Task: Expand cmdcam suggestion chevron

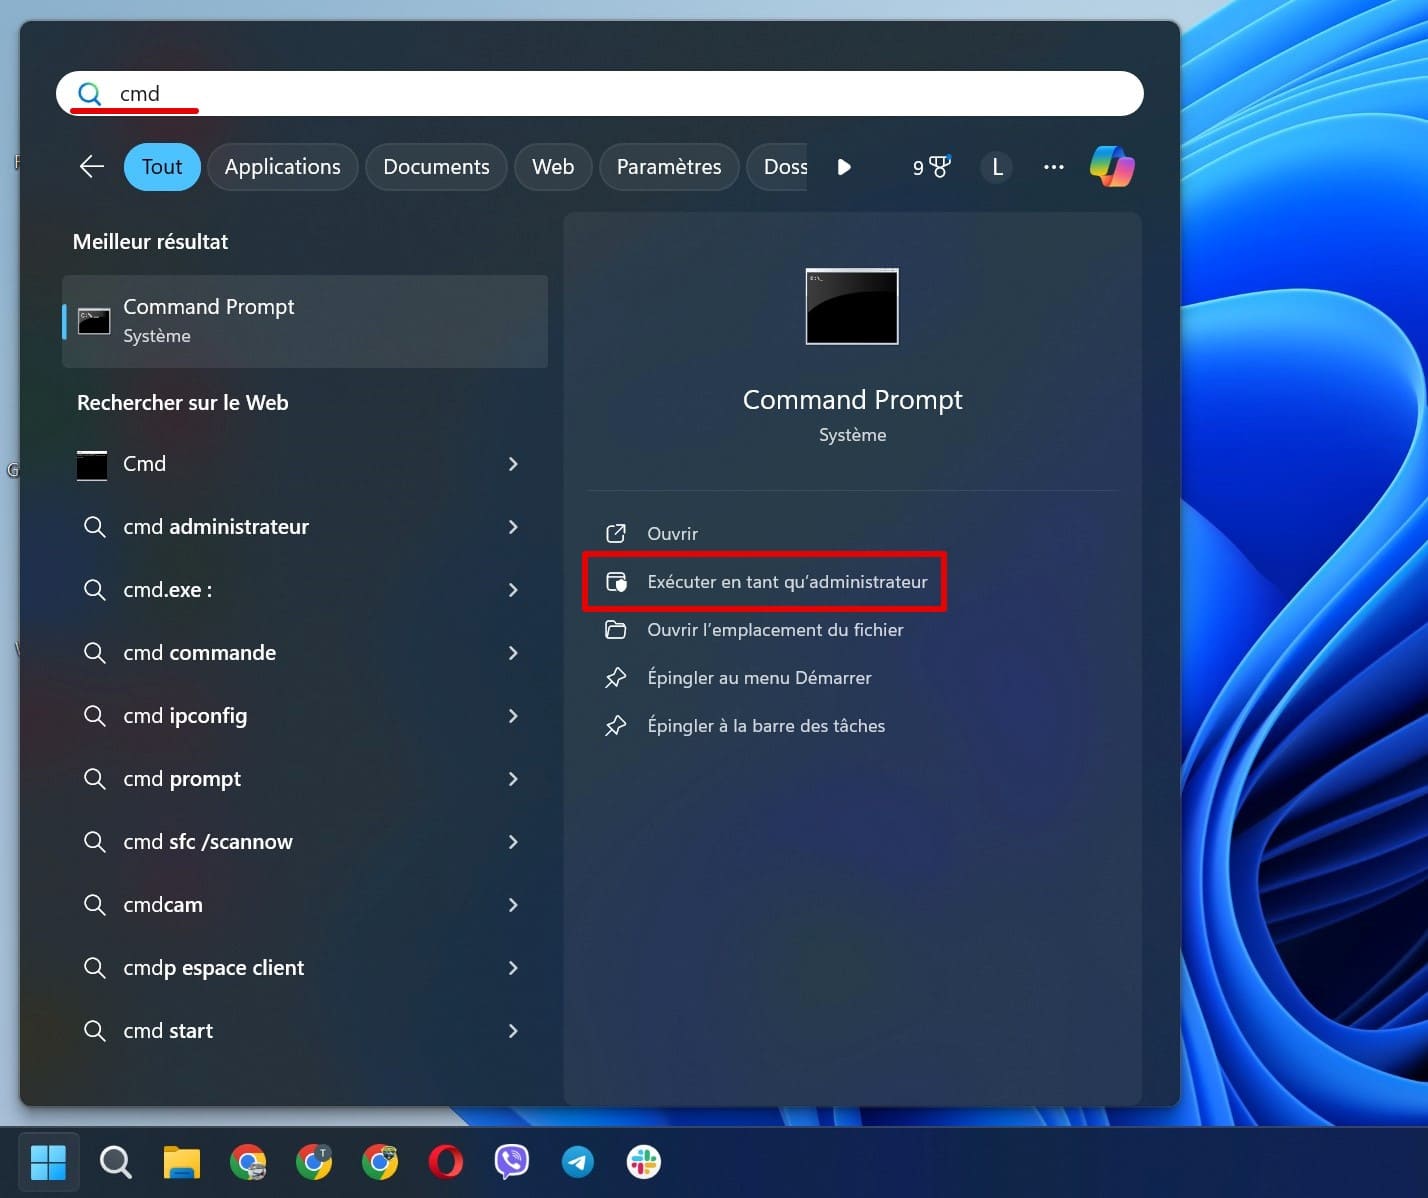Action: click(x=513, y=905)
